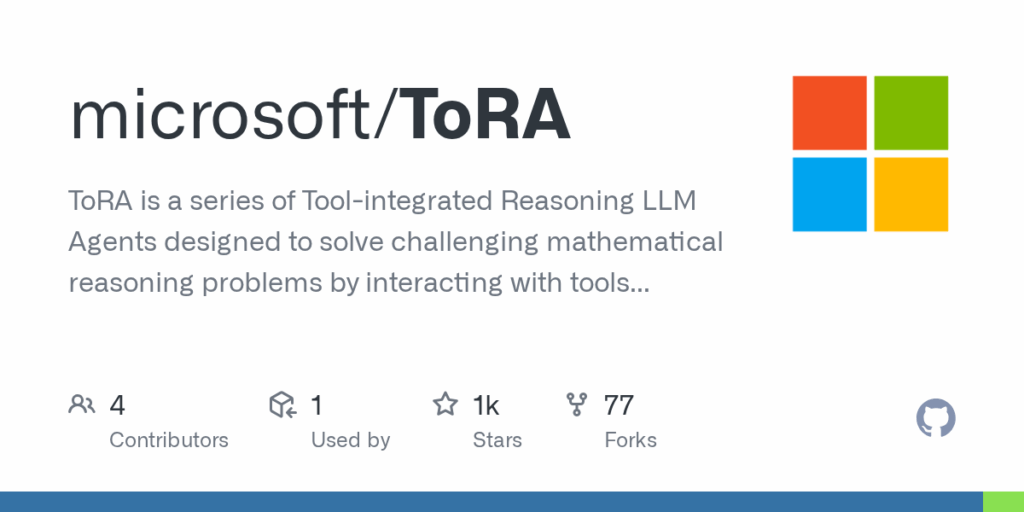This screenshot has width=1024, height=512.
Task: Click the Forks label
Action: pos(630,440)
